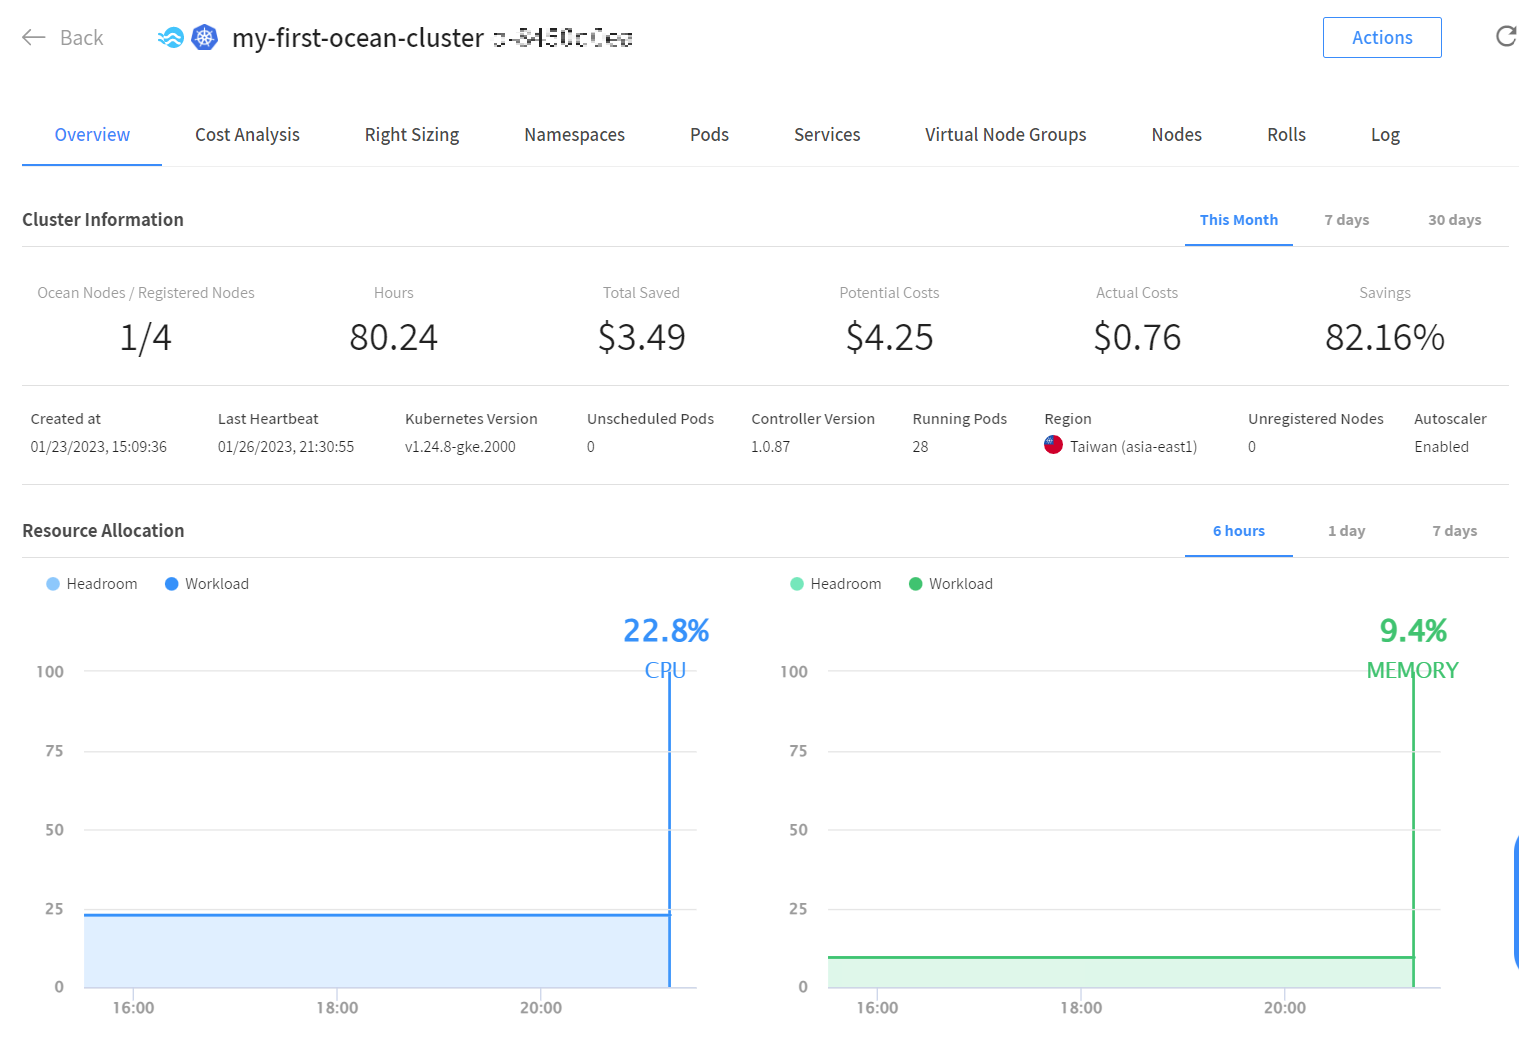Click the Actual Costs value $0.76

(1138, 338)
